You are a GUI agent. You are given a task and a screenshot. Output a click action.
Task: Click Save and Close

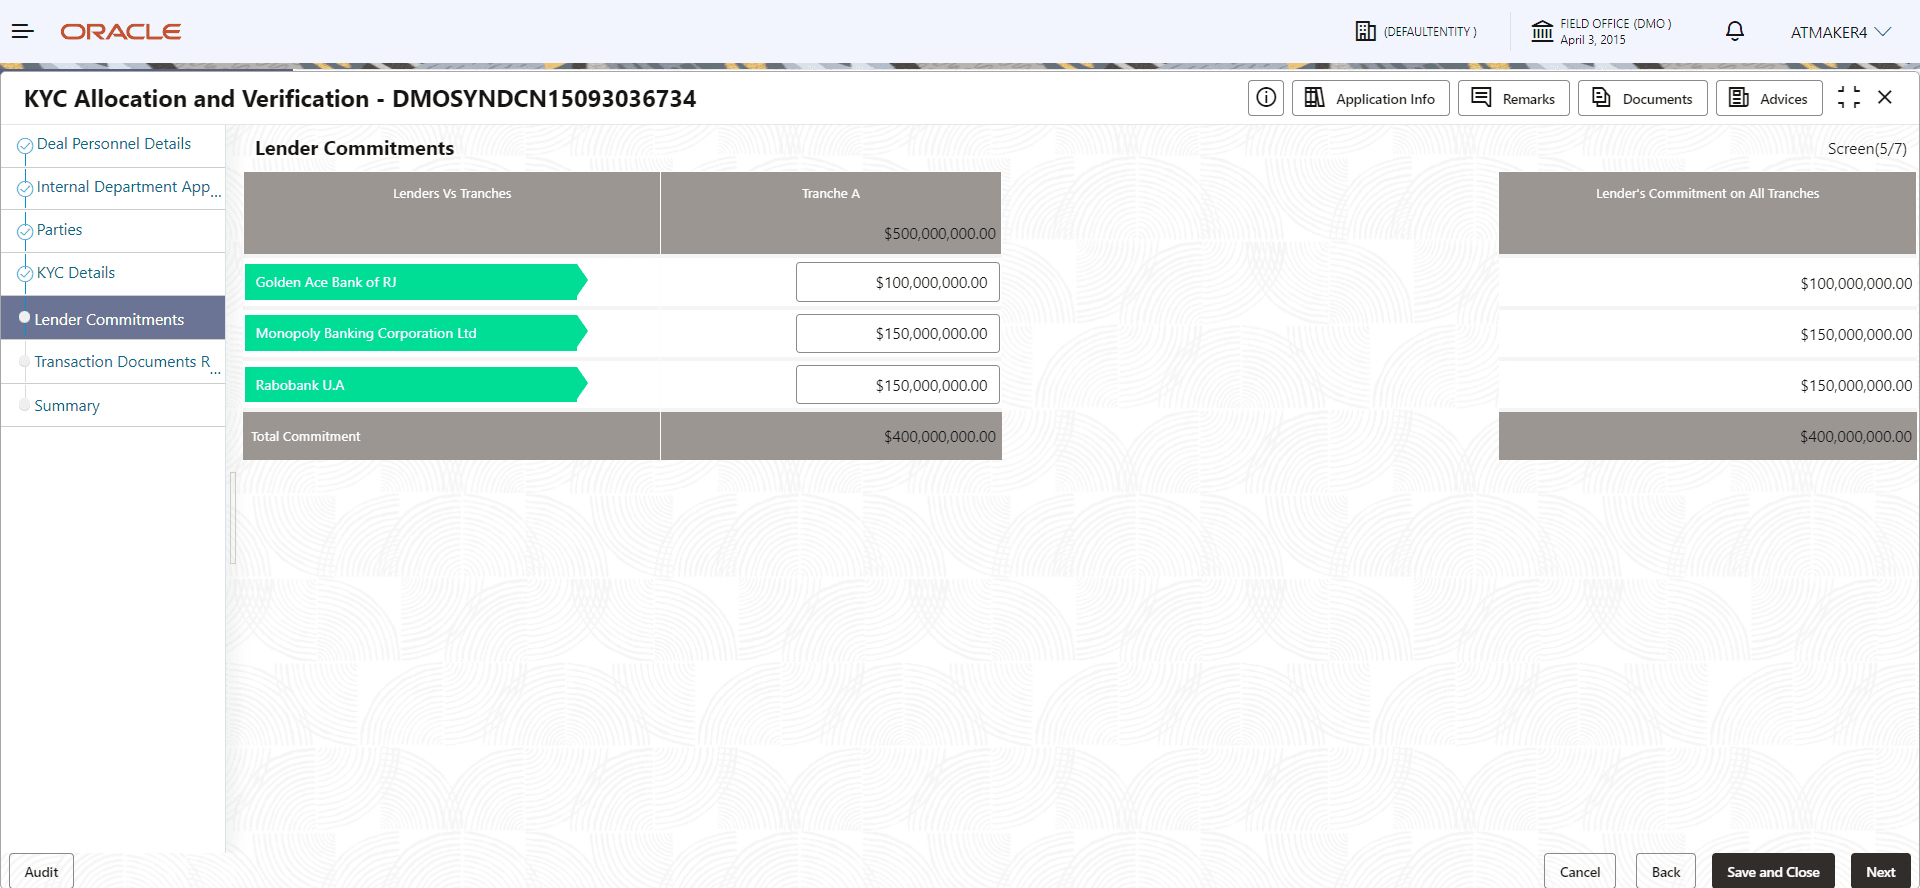[1773, 871]
